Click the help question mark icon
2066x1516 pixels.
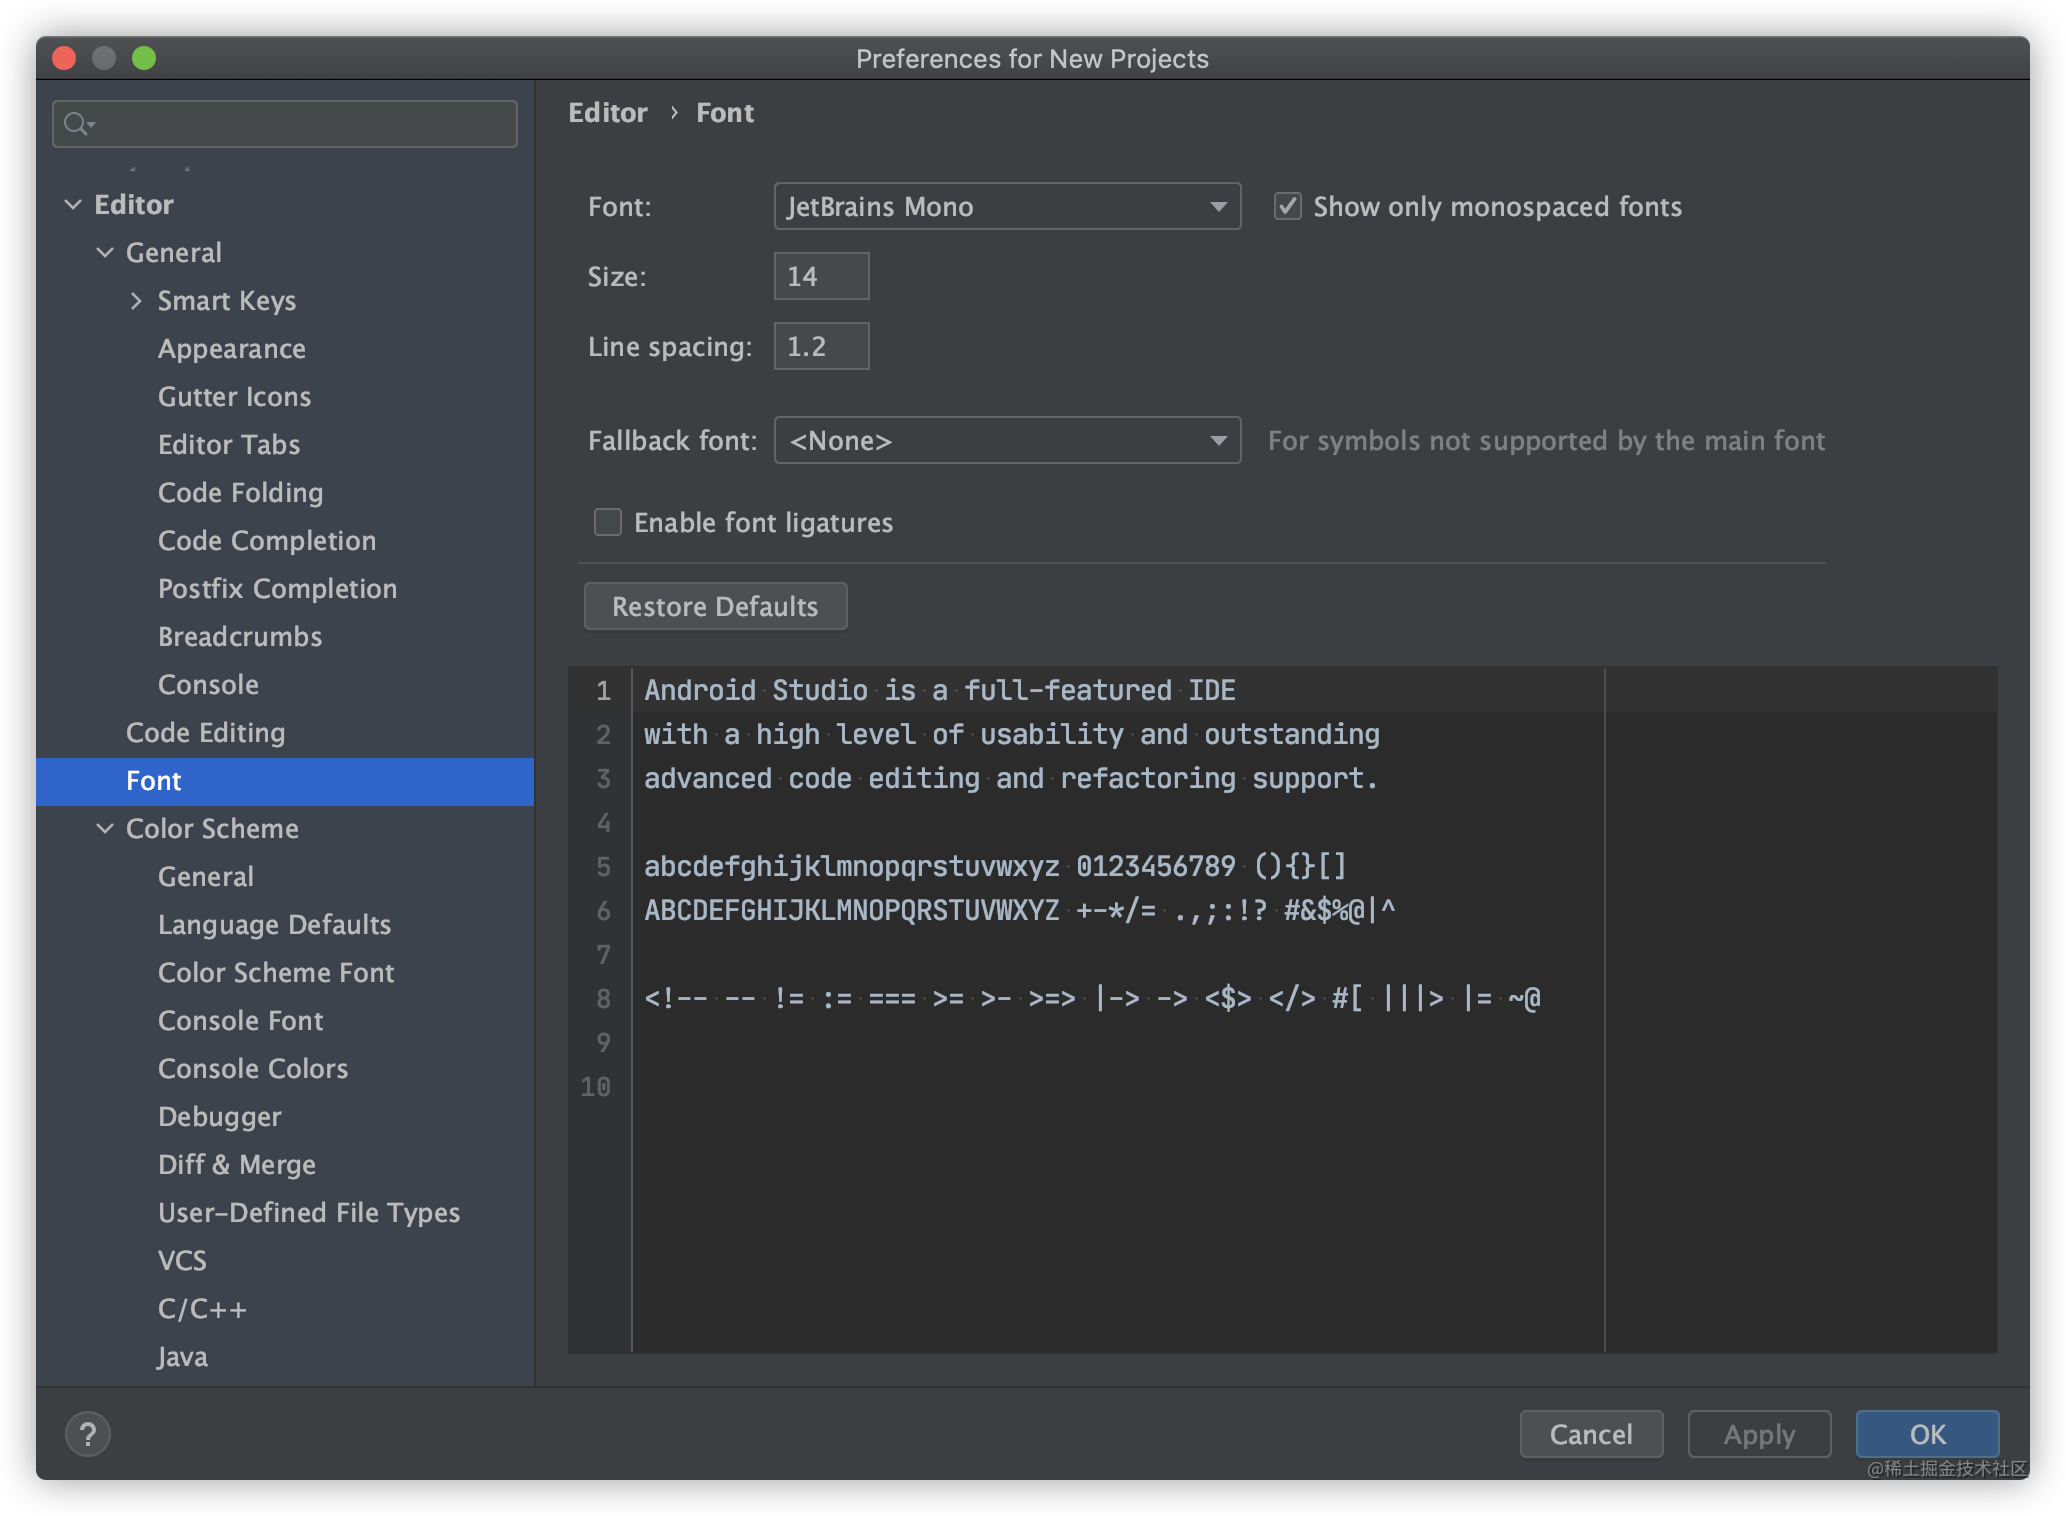coord(88,1434)
